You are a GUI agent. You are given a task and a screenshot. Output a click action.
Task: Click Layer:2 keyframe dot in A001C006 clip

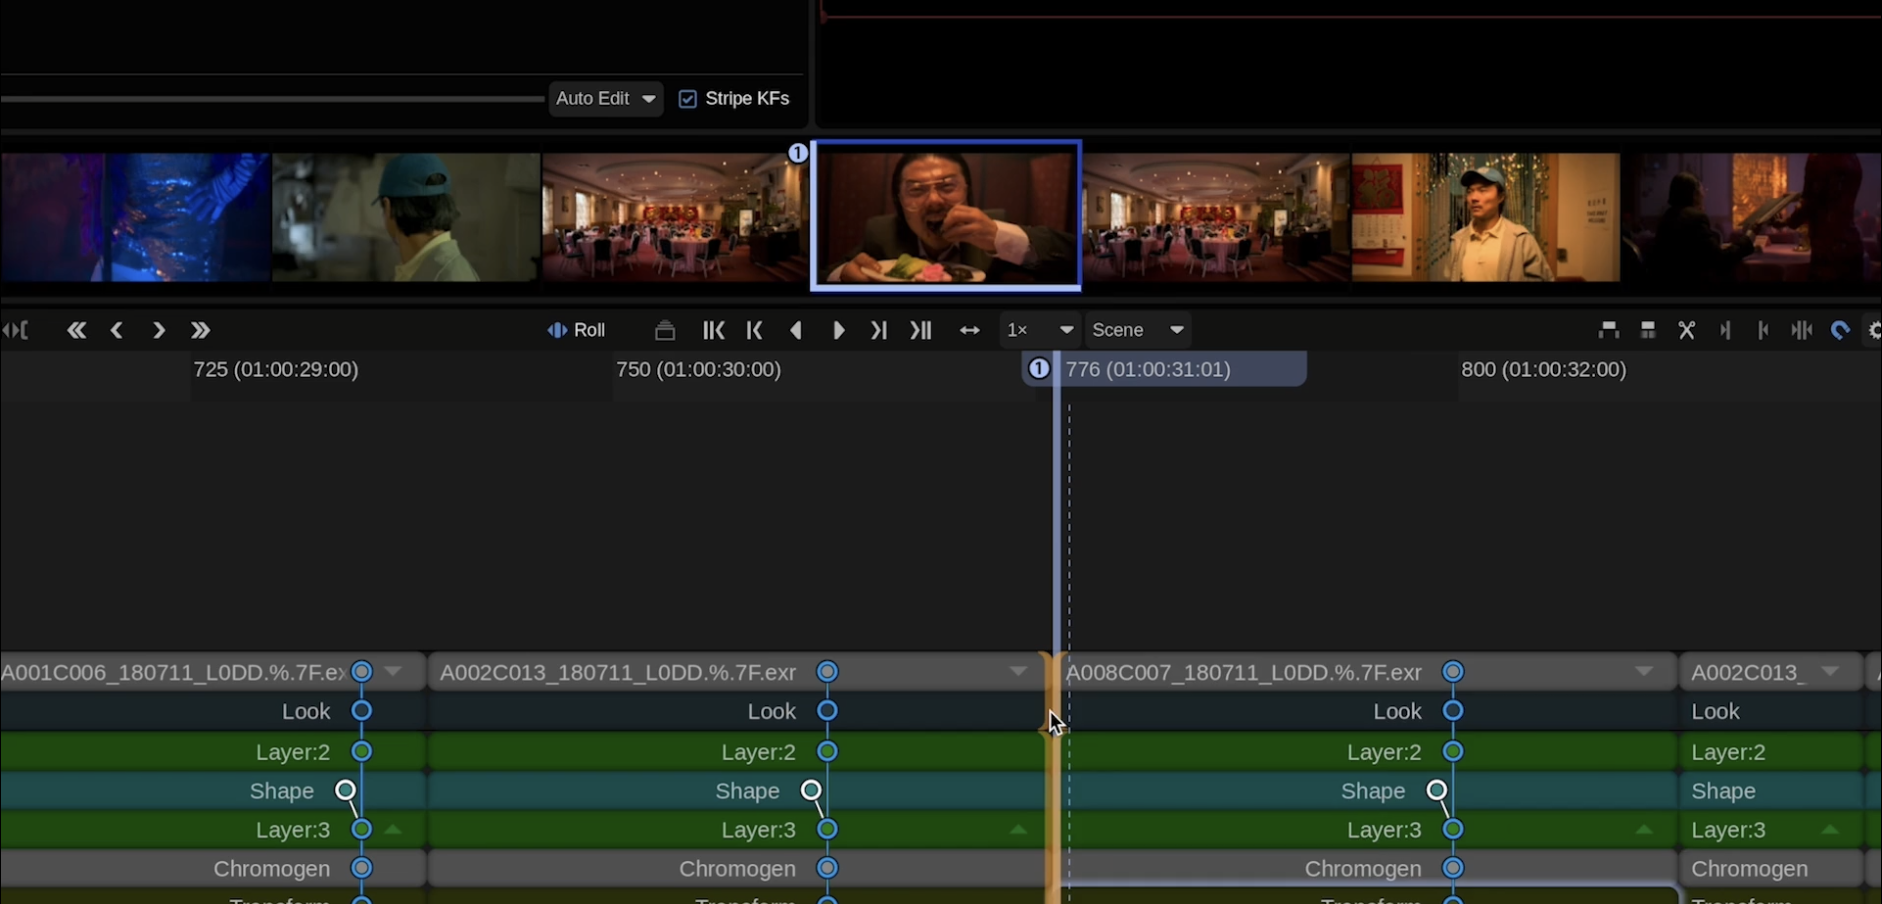click(362, 751)
